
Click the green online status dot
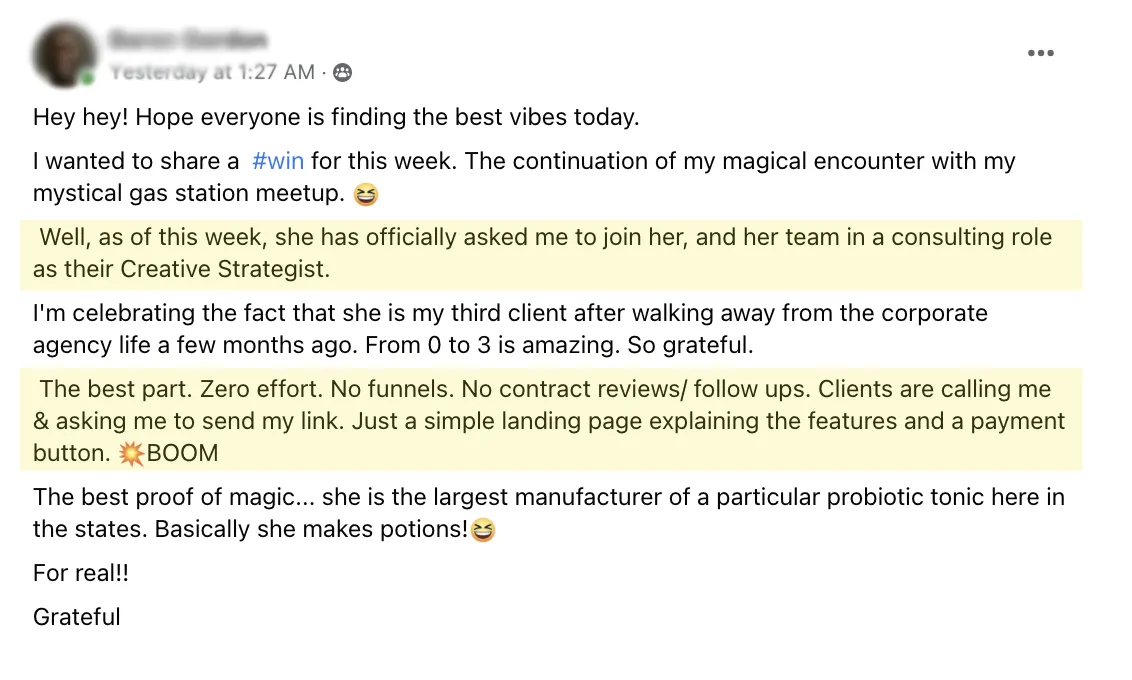coord(88,78)
